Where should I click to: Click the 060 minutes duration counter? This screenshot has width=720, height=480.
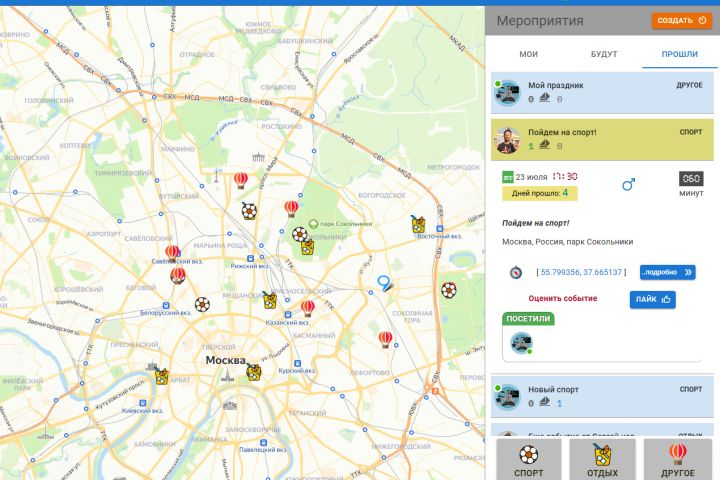coord(691,178)
